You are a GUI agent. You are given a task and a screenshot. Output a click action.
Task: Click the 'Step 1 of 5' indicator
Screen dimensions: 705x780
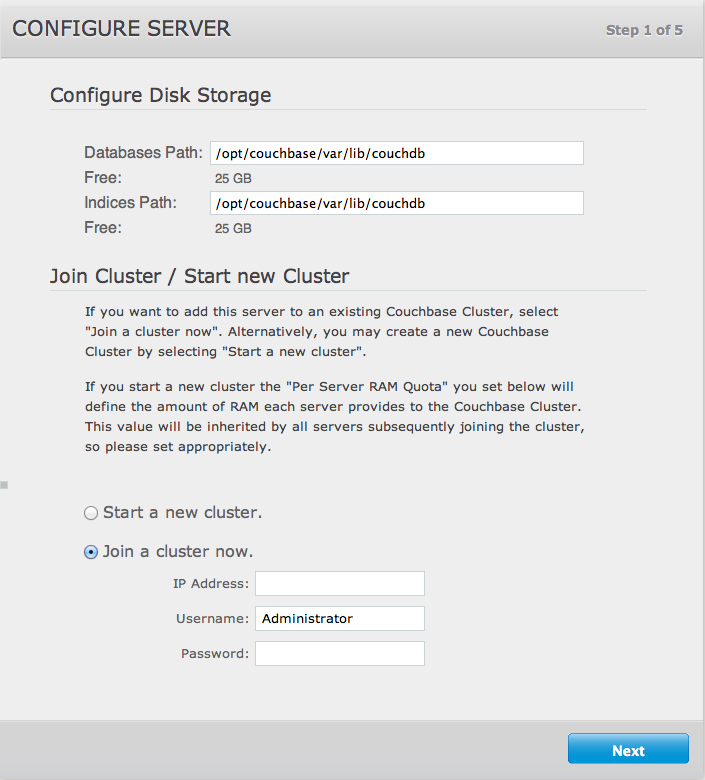(x=644, y=30)
